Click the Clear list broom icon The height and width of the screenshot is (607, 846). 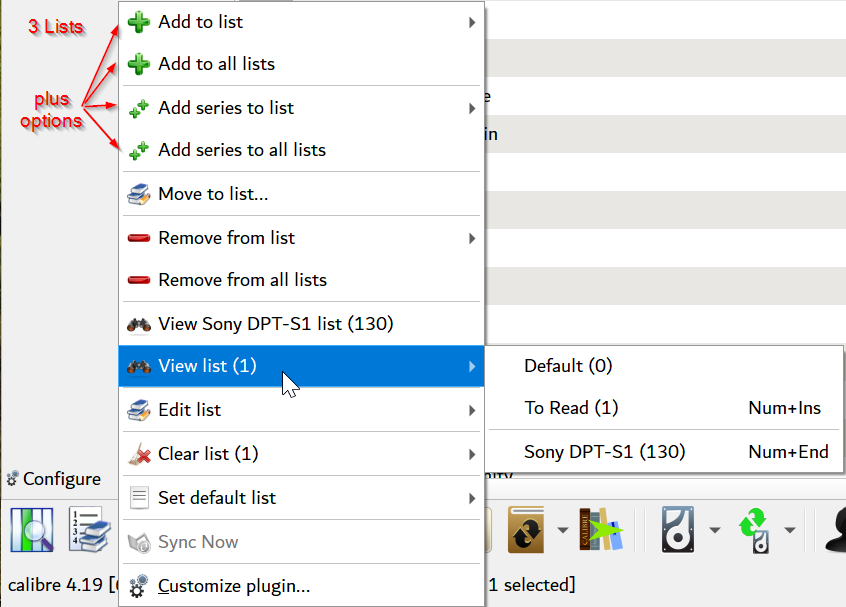tap(139, 454)
